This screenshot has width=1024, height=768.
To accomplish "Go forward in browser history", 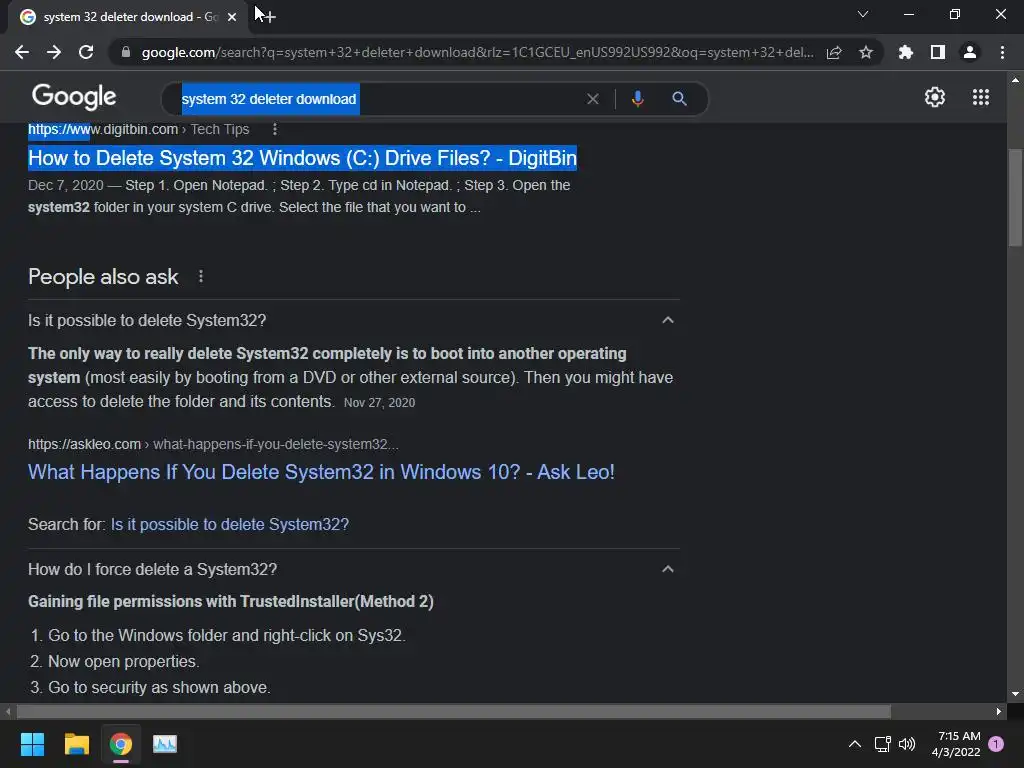I will point(54,52).
